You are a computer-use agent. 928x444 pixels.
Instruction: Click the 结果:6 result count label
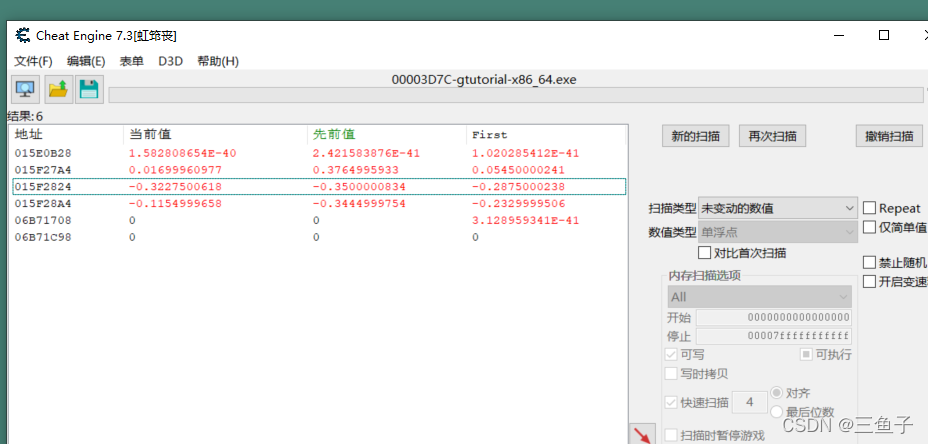(x=25, y=116)
